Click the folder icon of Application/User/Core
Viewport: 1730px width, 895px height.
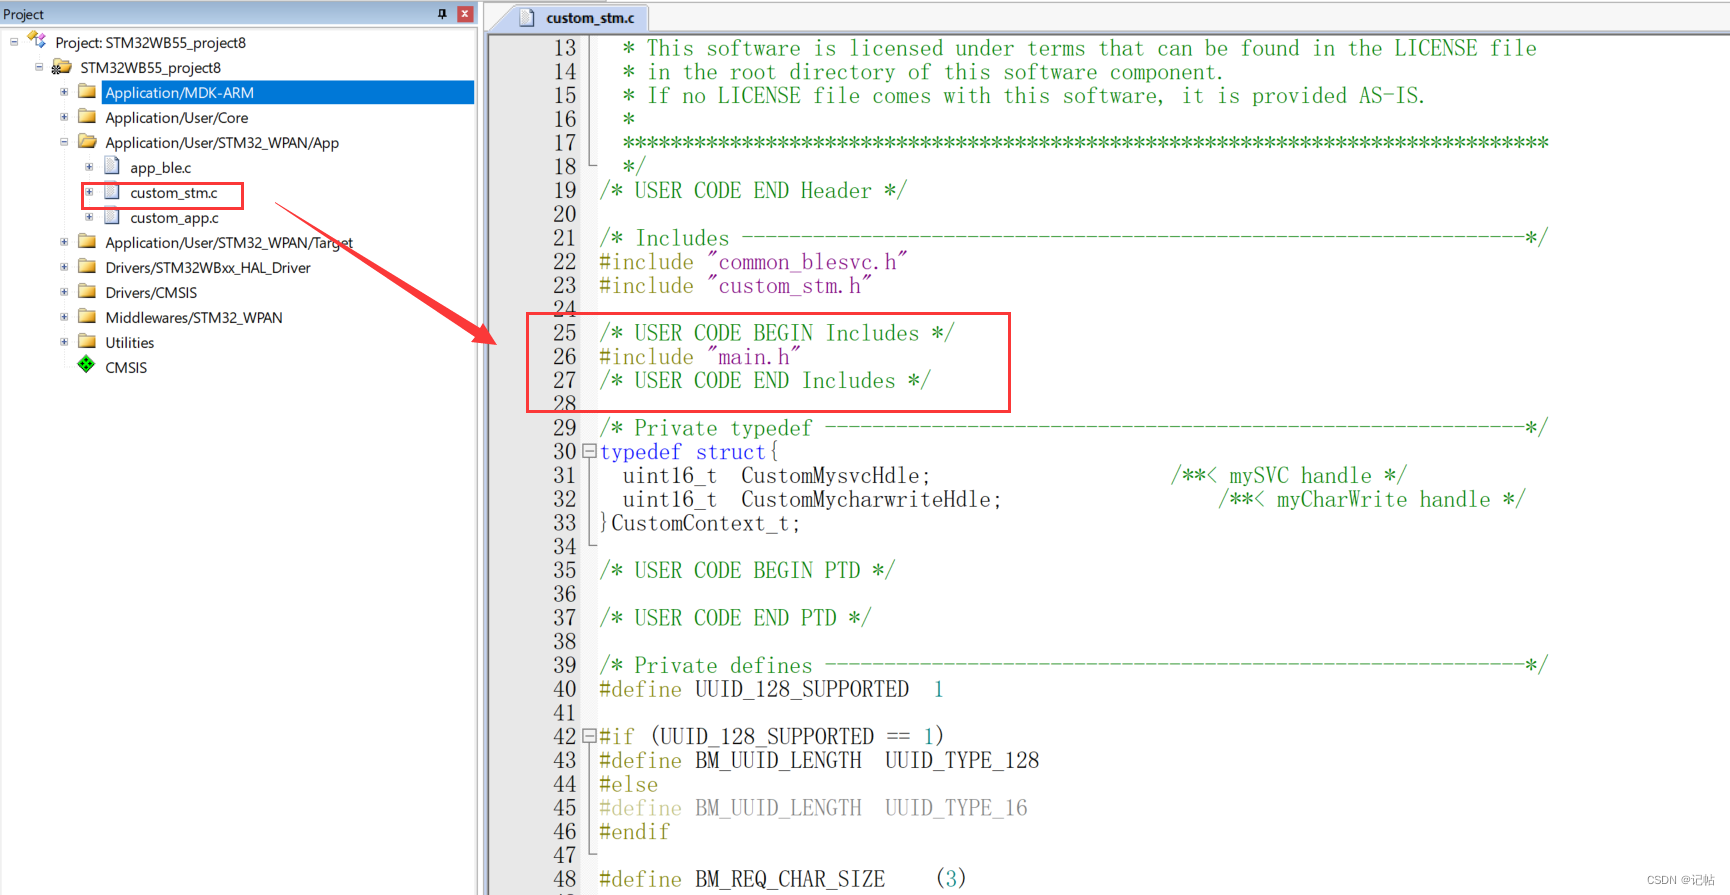click(x=88, y=117)
